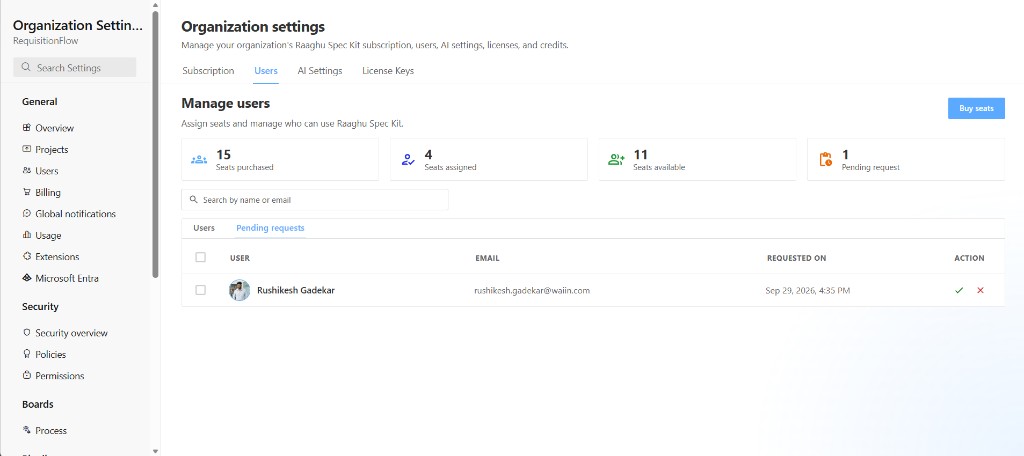Click the Users people icon in sidebar
This screenshot has width=1024, height=456.
click(27, 171)
